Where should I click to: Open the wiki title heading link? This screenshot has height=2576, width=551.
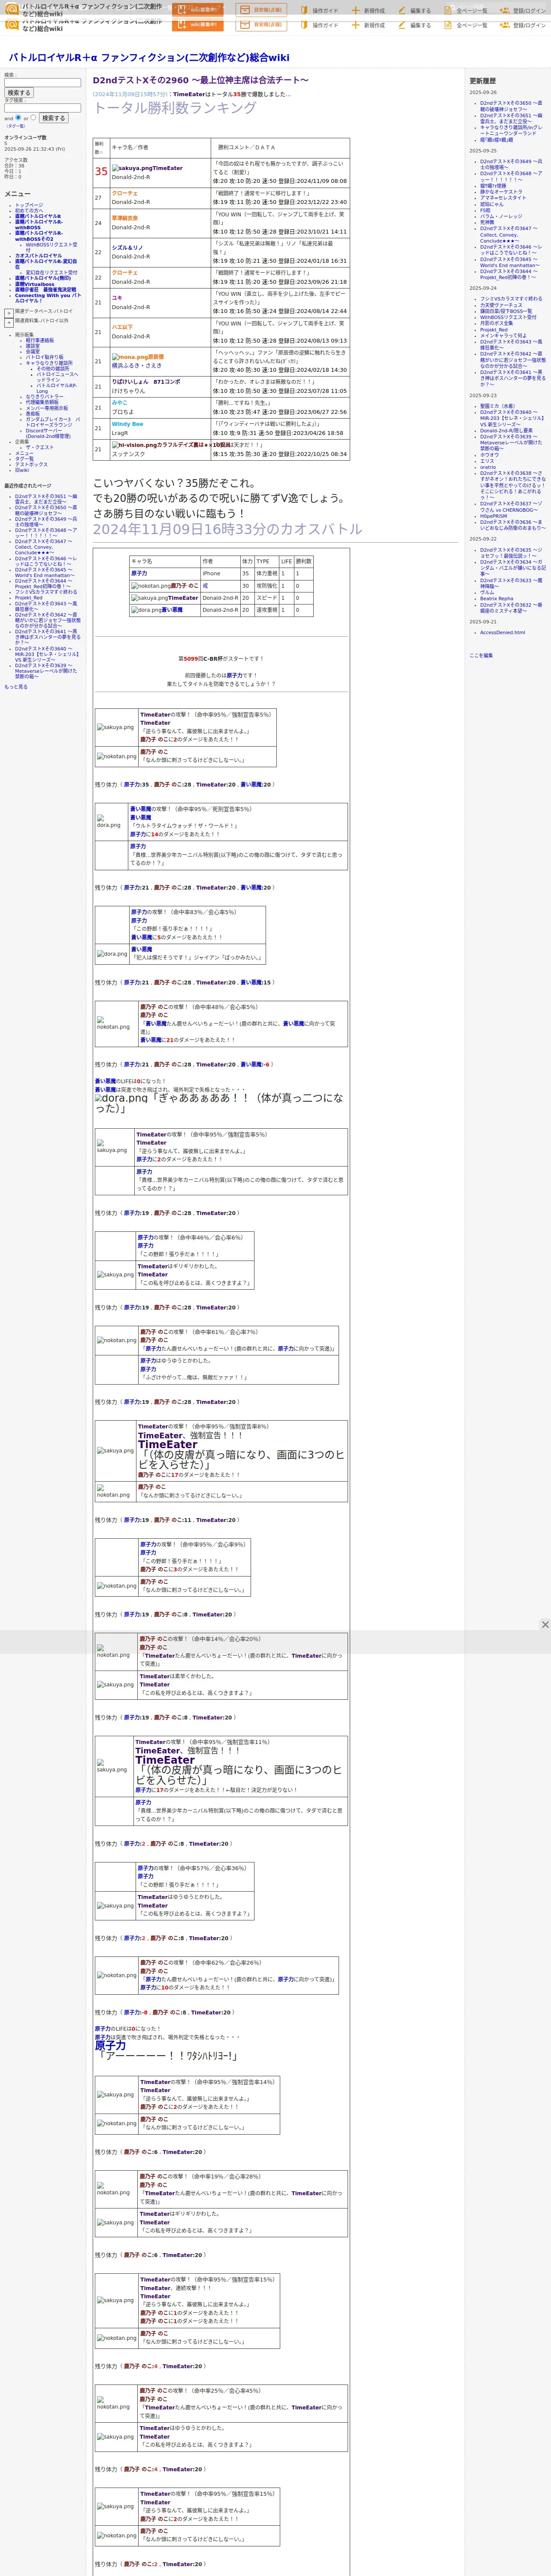(x=149, y=57)
